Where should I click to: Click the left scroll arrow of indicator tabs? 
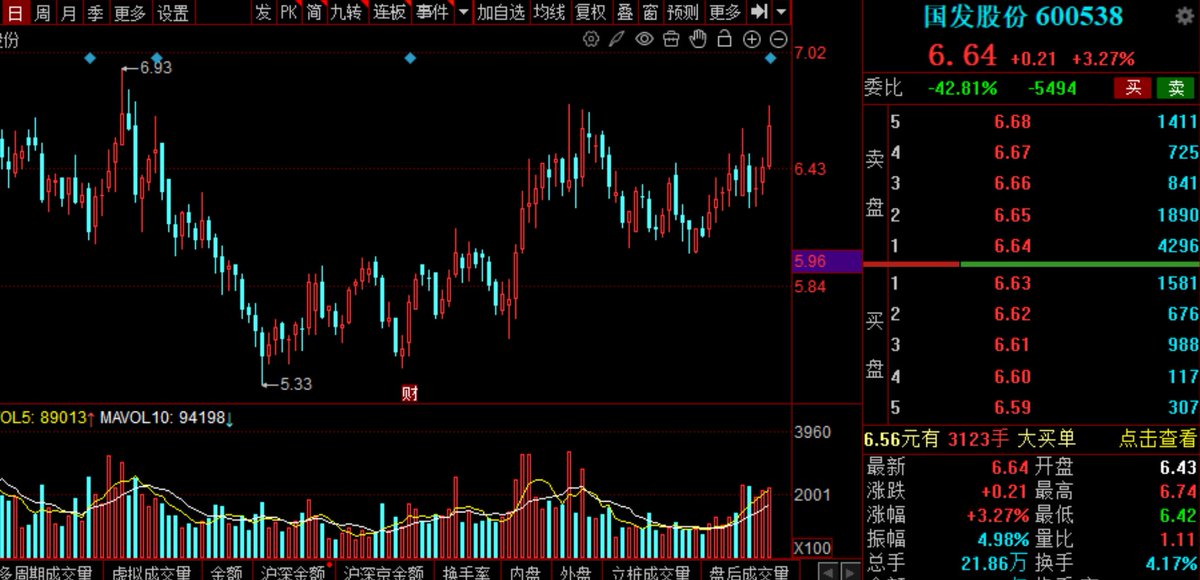[x=828, y=573]
